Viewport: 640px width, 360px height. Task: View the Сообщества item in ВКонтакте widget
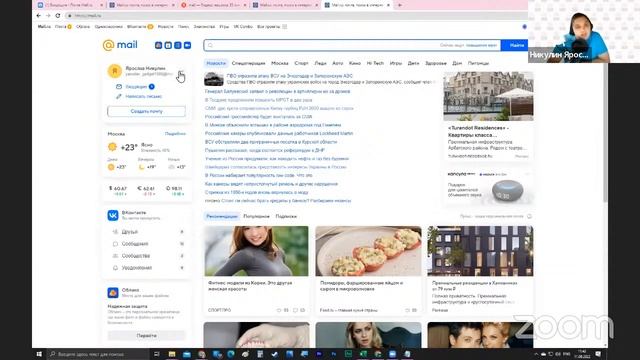[x=148, y=256]
